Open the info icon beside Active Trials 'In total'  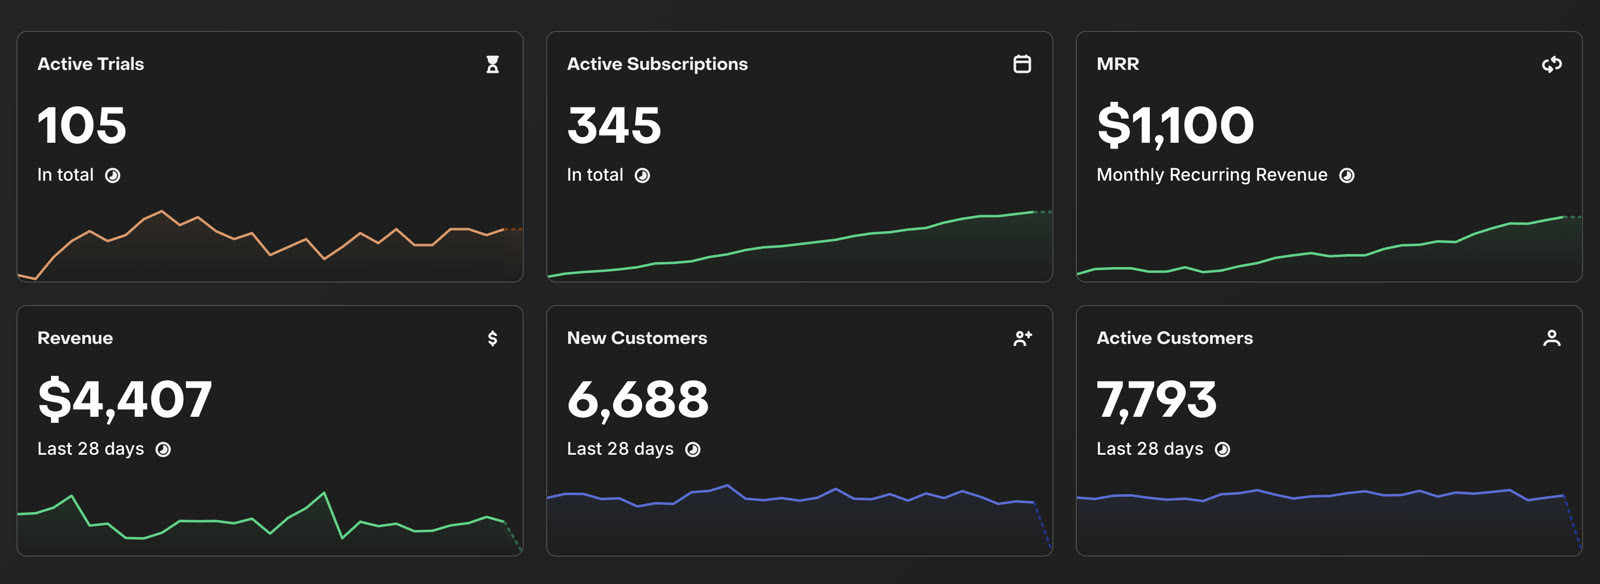click(113, 175)
